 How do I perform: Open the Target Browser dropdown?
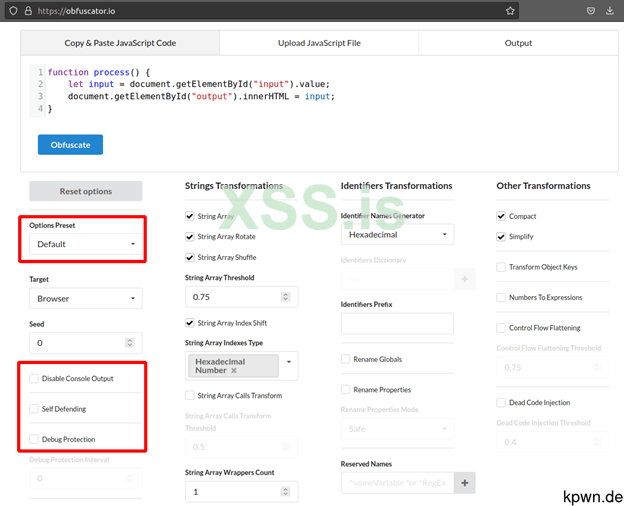86,299
